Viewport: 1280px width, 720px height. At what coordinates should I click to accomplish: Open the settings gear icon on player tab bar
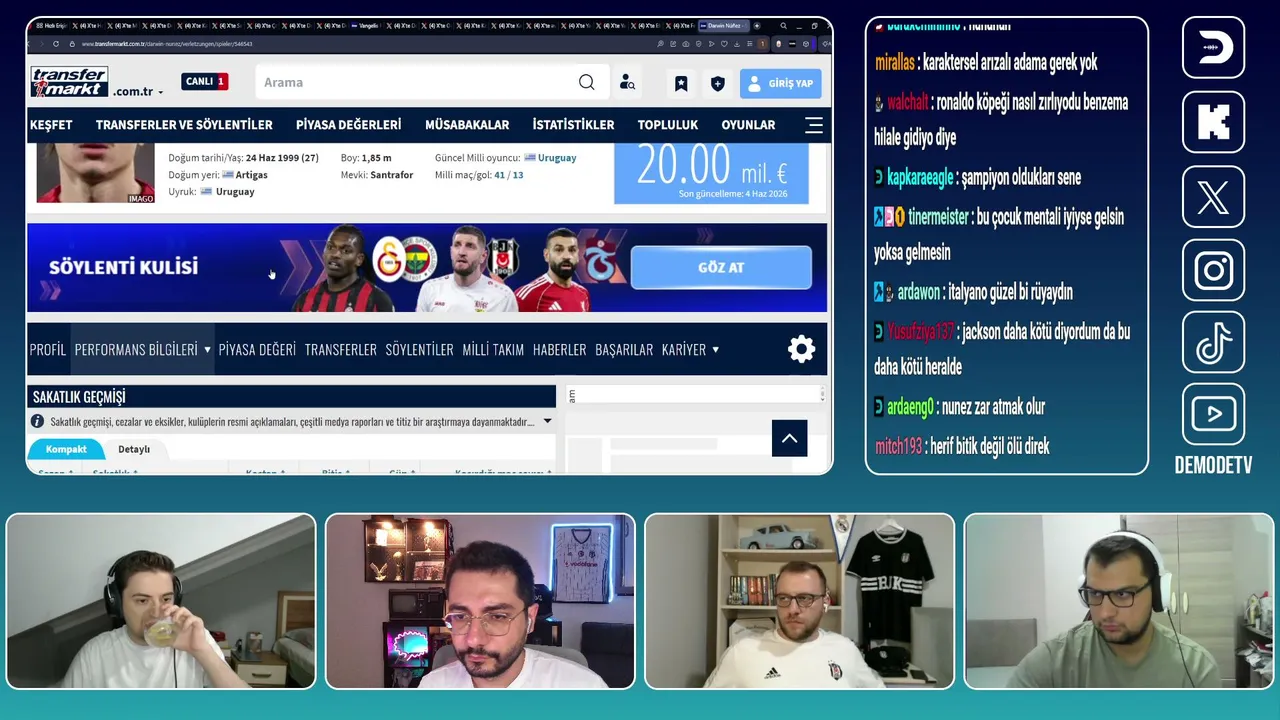click(x=801, y=349)
